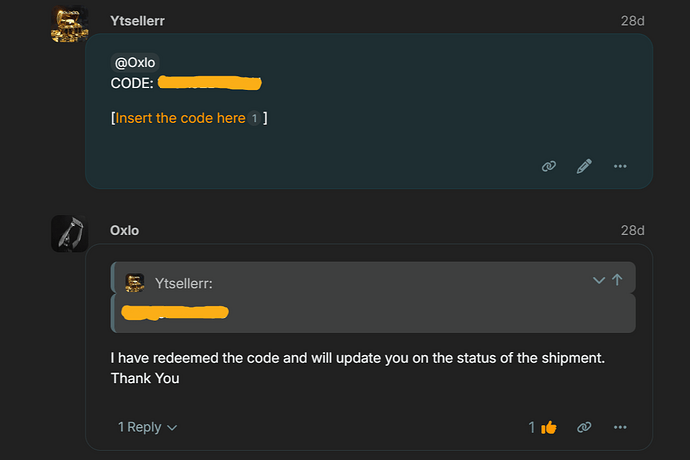View the like count number 1
This screenshot has height=460, width=690.
(x=532, y=427)
